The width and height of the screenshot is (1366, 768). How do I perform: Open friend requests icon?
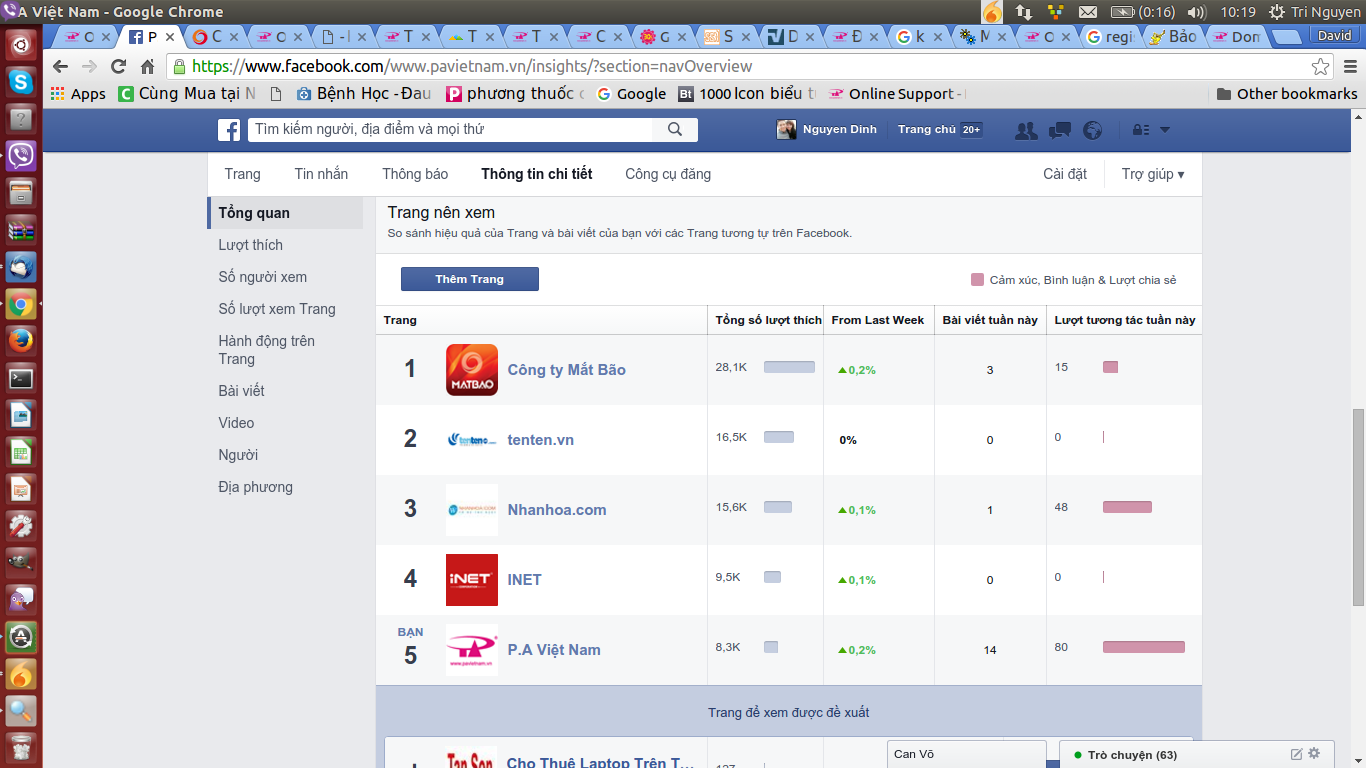point(1026,130)
